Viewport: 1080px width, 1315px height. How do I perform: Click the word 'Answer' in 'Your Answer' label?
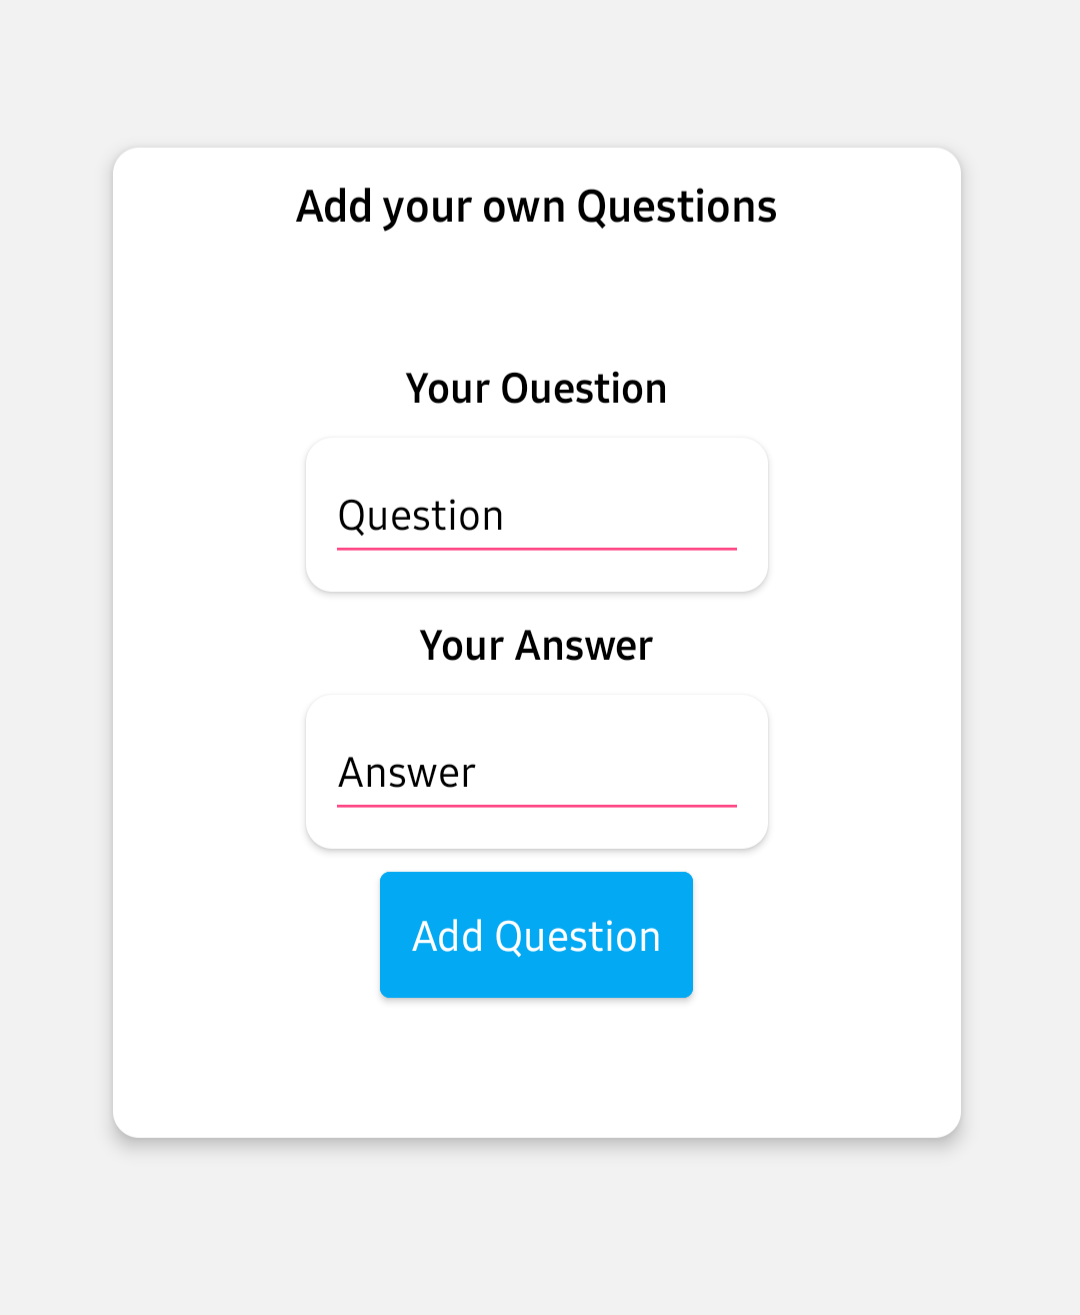[584, 646]
